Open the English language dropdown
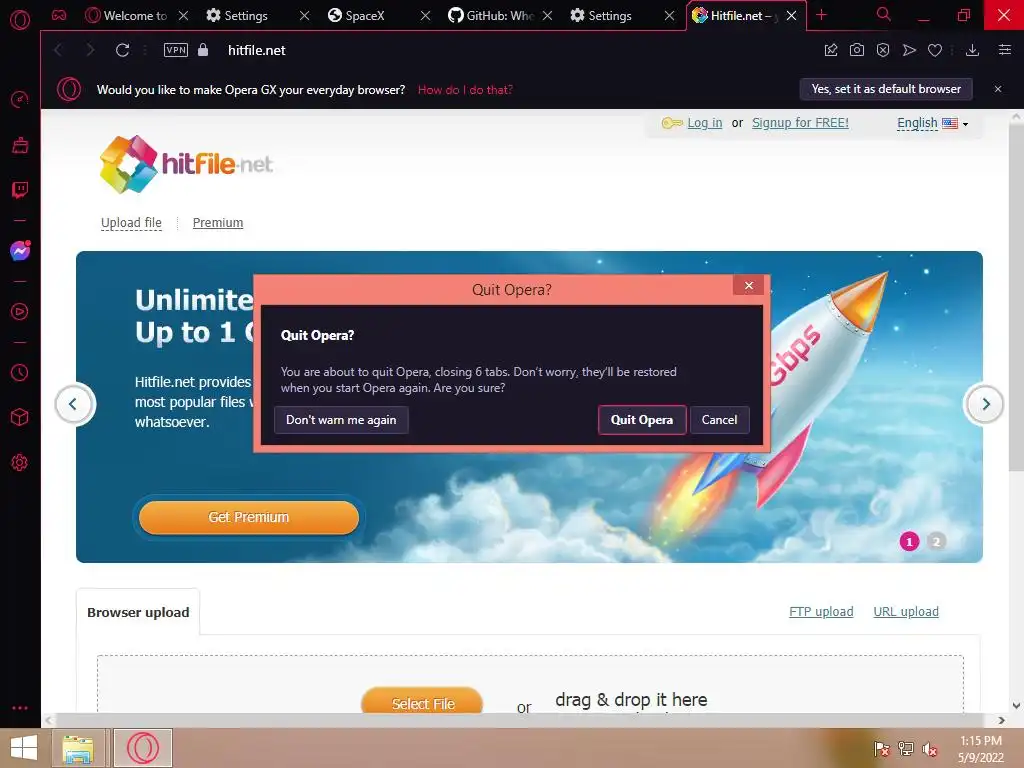 click(932, 123)
